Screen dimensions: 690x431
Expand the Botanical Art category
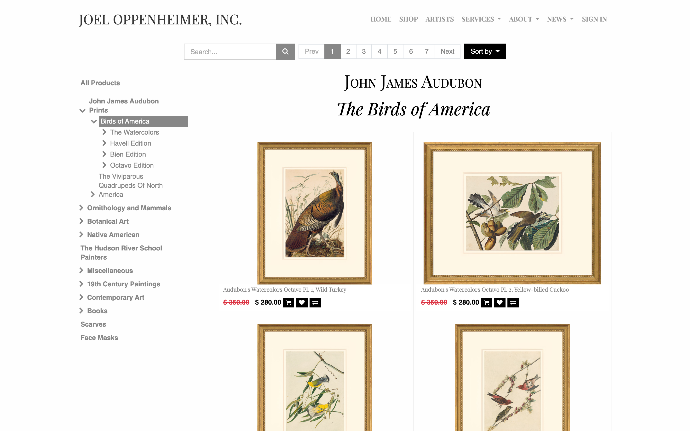tap(81, 221)
